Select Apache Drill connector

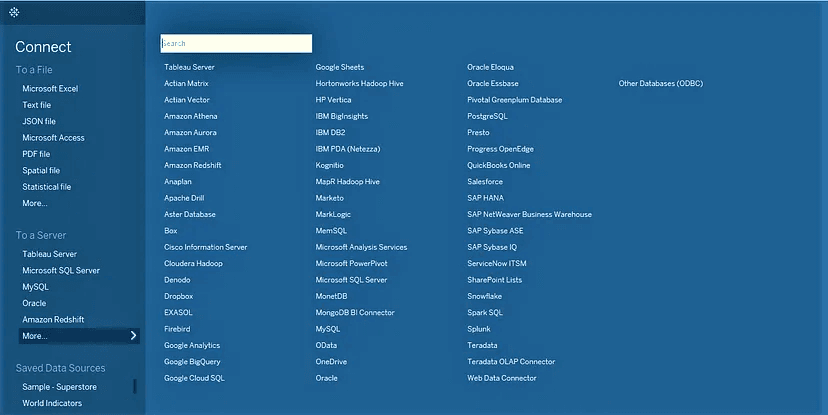[184, 198]
